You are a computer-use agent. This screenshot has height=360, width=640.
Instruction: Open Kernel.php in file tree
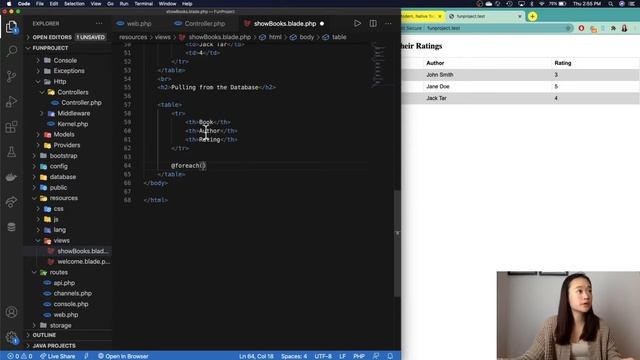[x=72, y=124]
